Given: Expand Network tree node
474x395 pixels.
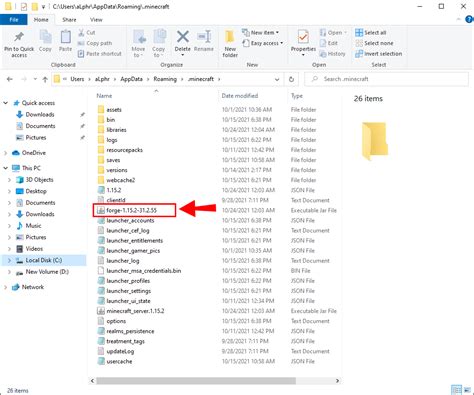Looking at the screenshot, I should (6, 287).
